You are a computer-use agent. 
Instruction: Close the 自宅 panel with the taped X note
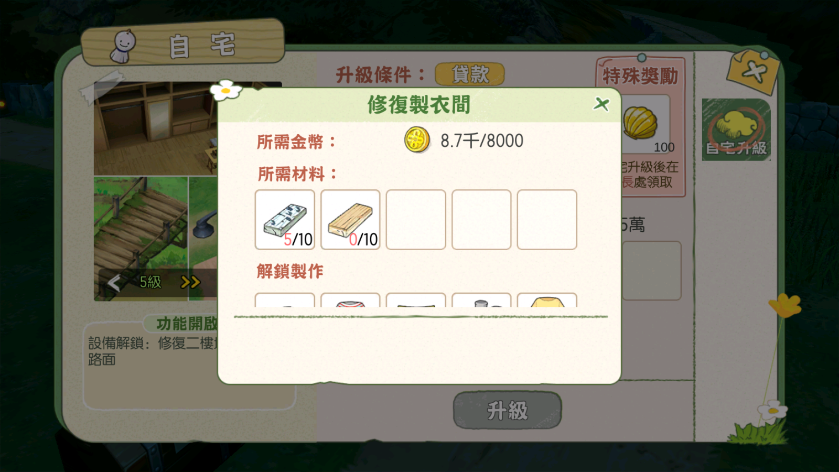753,71
